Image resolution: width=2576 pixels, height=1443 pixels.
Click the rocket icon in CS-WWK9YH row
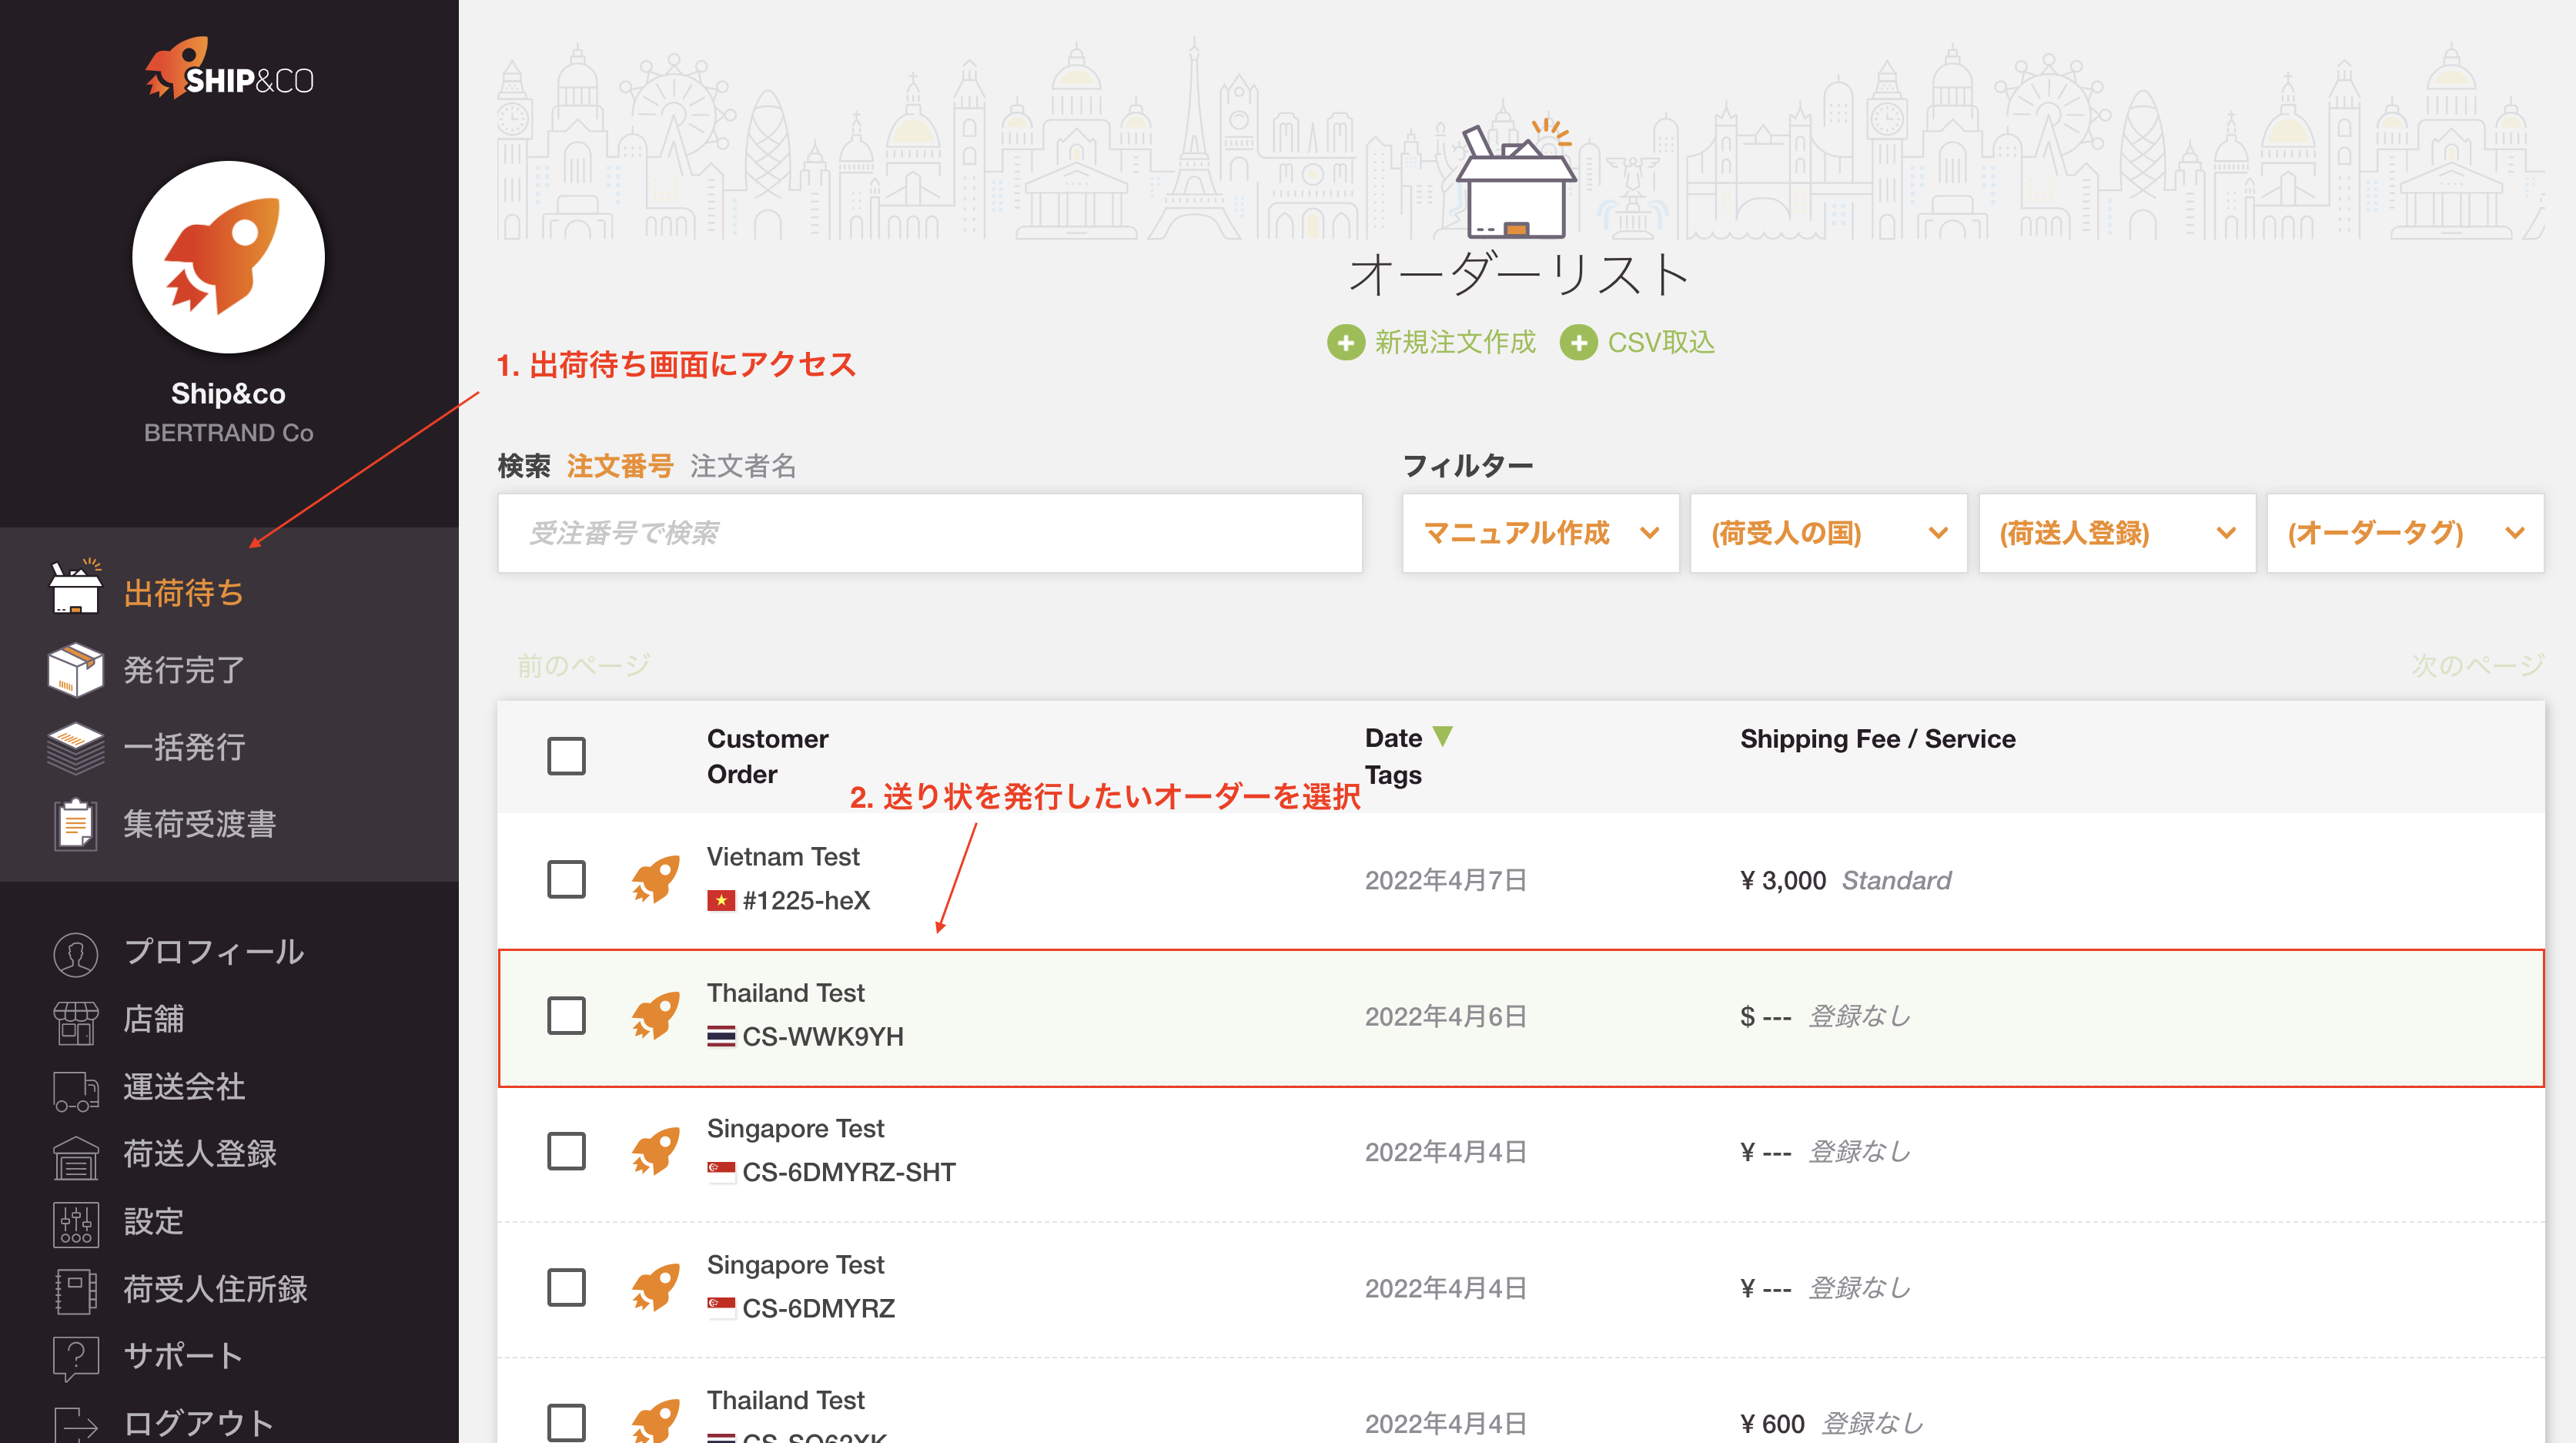click(656, 1015)
